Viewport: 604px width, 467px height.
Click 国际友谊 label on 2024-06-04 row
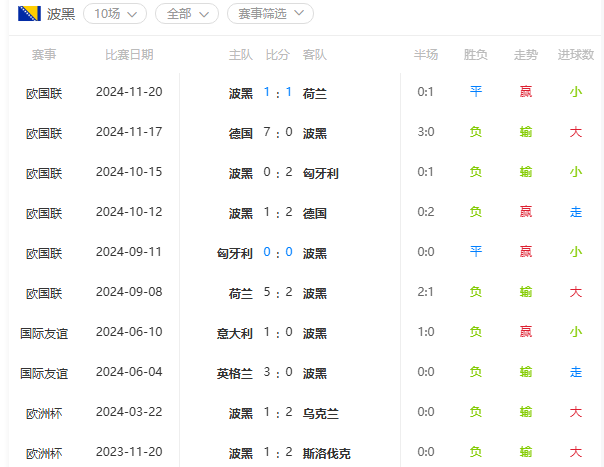[x=44, y=373]
